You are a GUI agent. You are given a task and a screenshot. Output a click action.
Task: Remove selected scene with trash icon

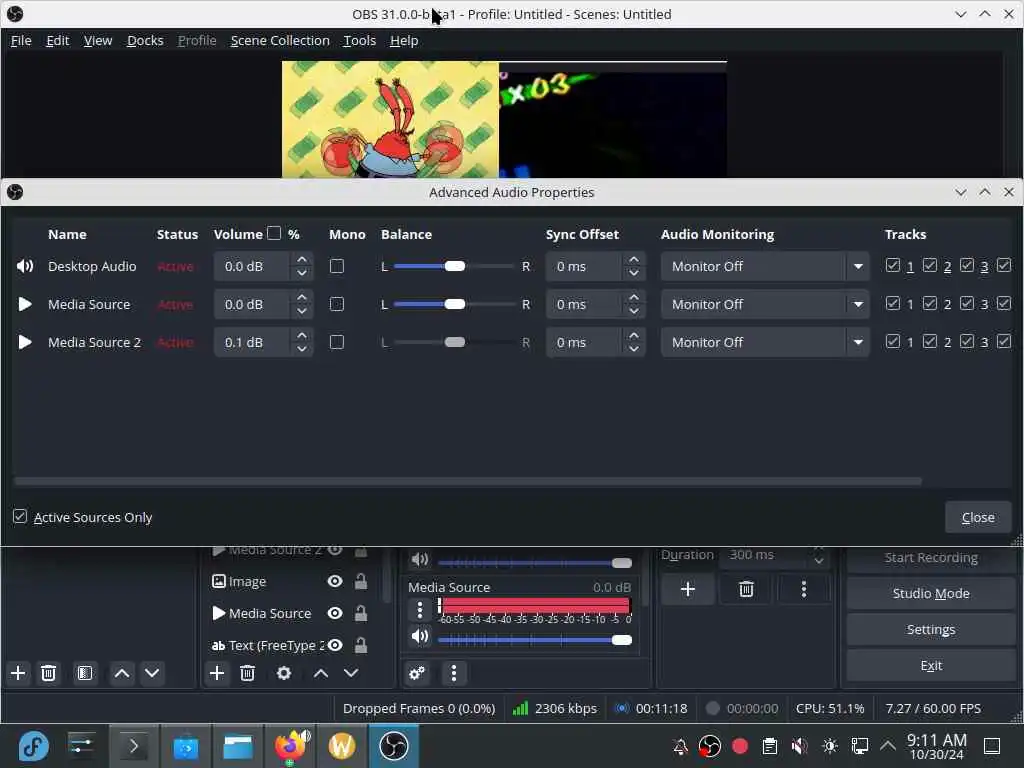(x=48, y=673)
